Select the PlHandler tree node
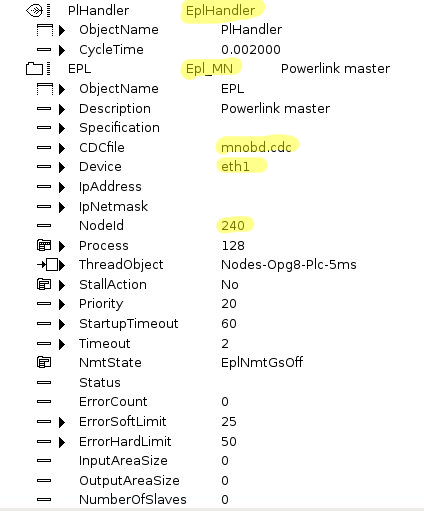 (x=98, y=11)
